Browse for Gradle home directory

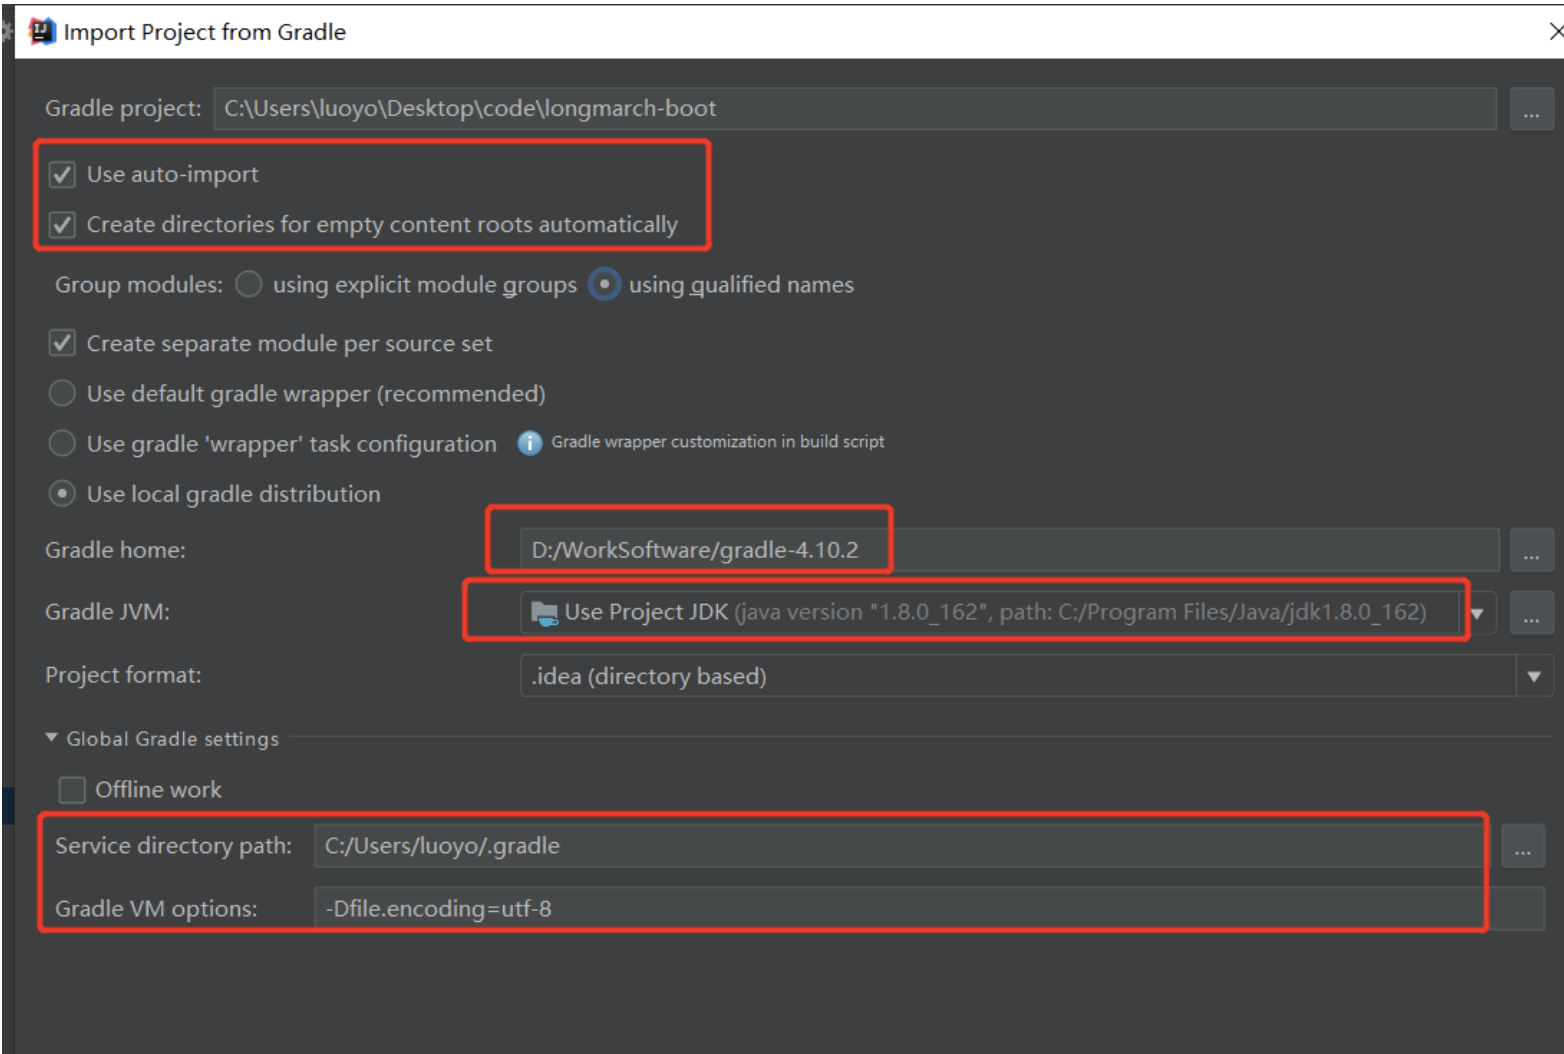1531,551
